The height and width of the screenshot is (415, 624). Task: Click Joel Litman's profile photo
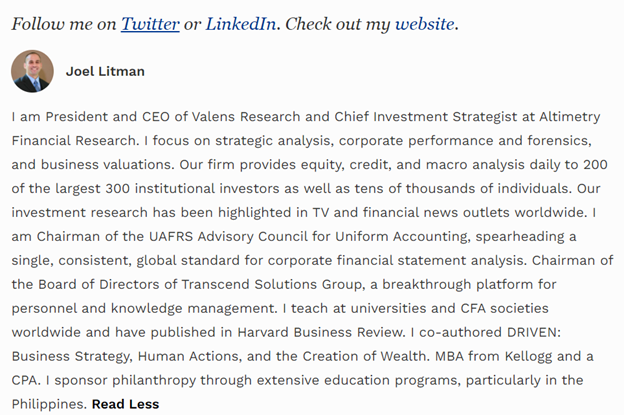click(32, 71)
